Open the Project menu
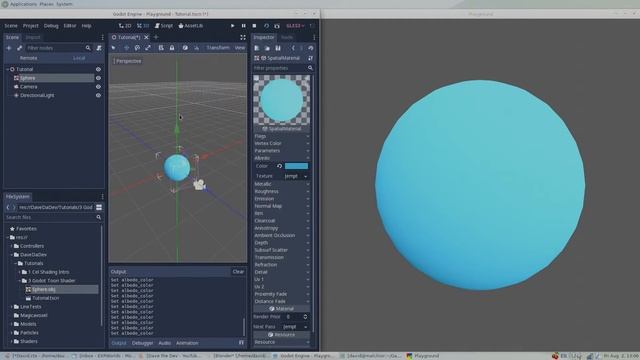 [31, 26]
